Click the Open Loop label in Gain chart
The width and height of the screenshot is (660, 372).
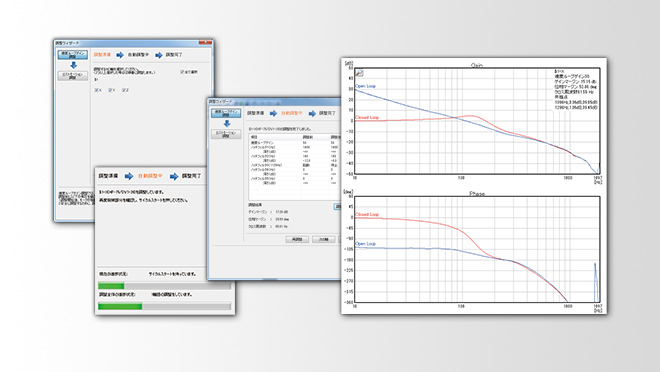point(365,86)
